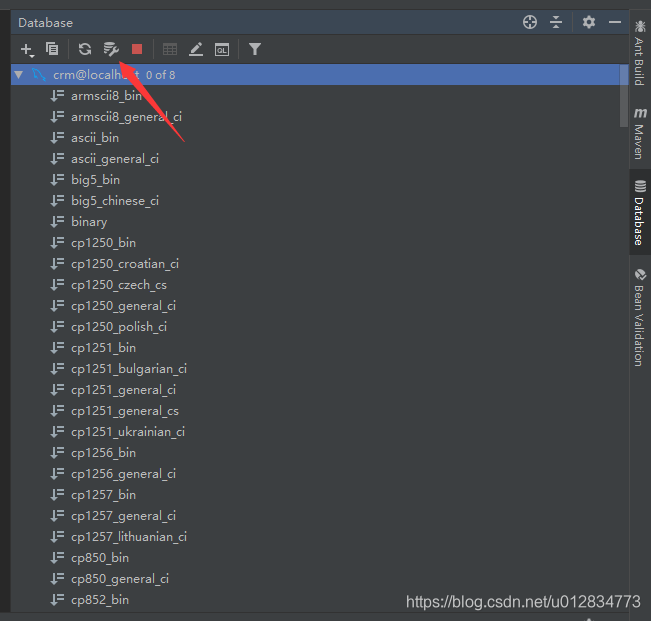This screenshot has height=621, width=651.
Task: Select the cp1257_bin collation
Action: point(103,495)
